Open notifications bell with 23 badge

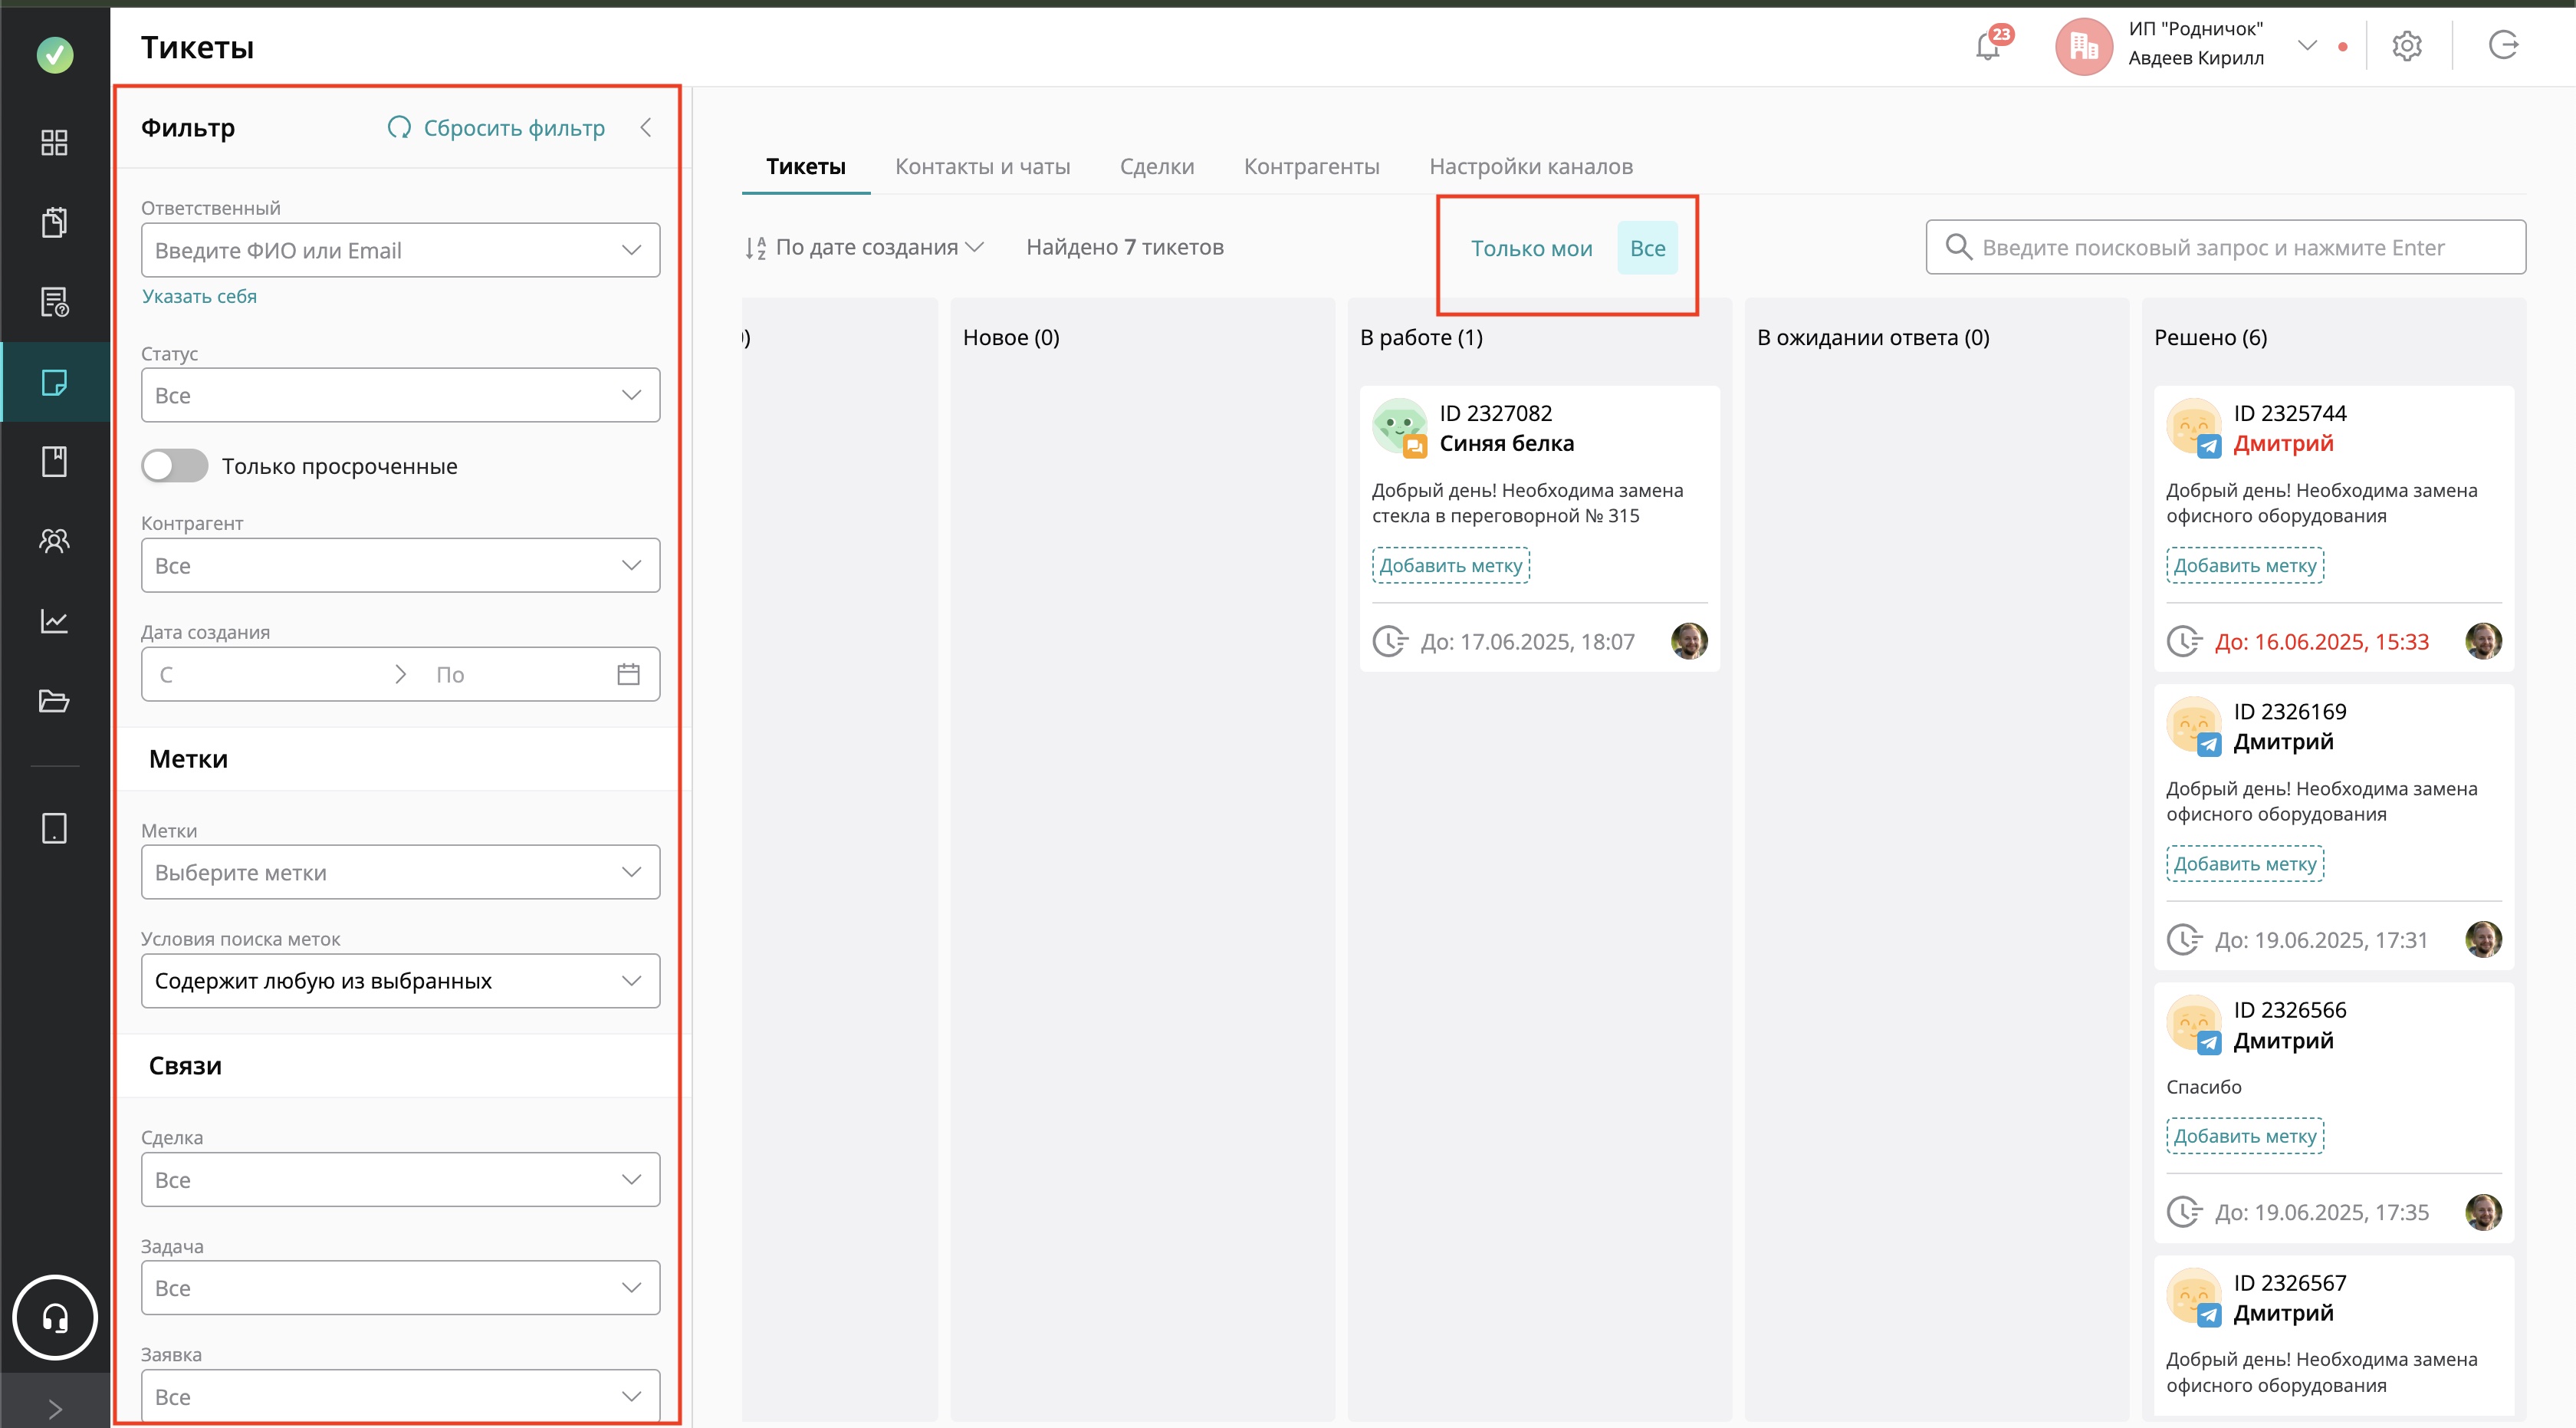point(1989,46)
